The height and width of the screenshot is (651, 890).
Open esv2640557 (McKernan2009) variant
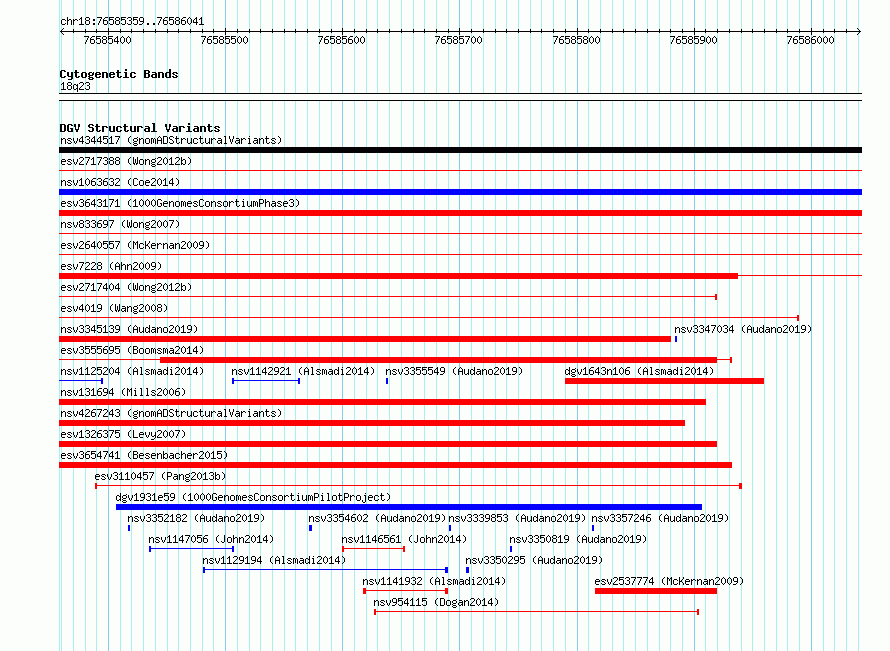[135, 245]
